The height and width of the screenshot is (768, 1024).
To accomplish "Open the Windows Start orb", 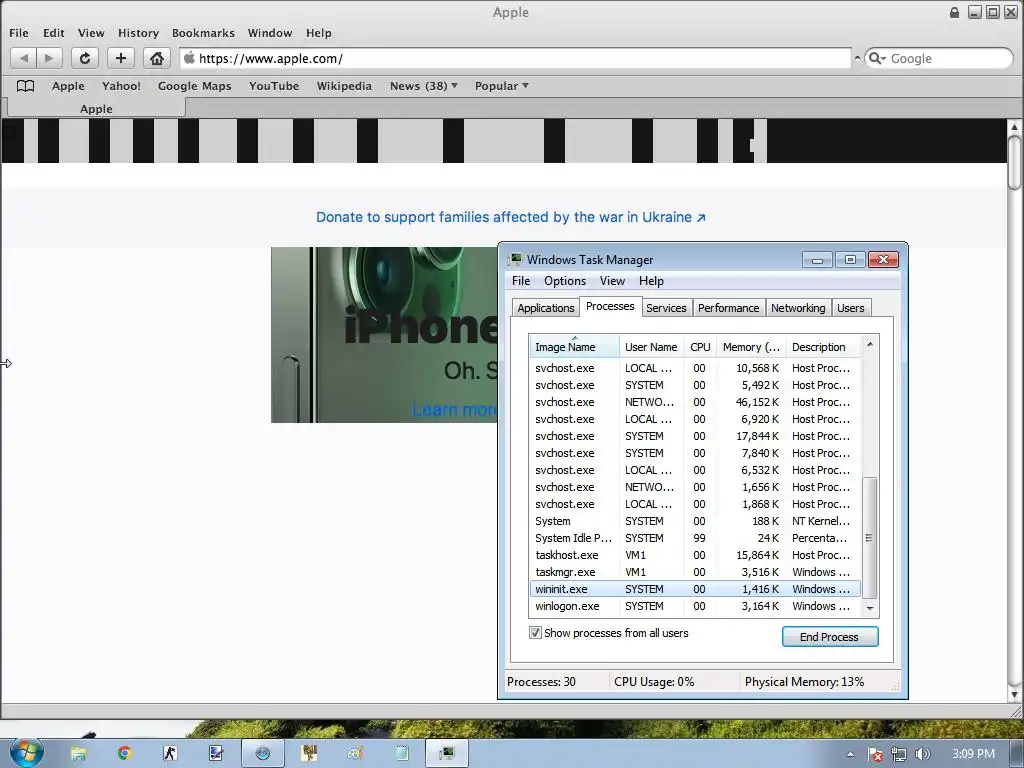I will [27, 752].
